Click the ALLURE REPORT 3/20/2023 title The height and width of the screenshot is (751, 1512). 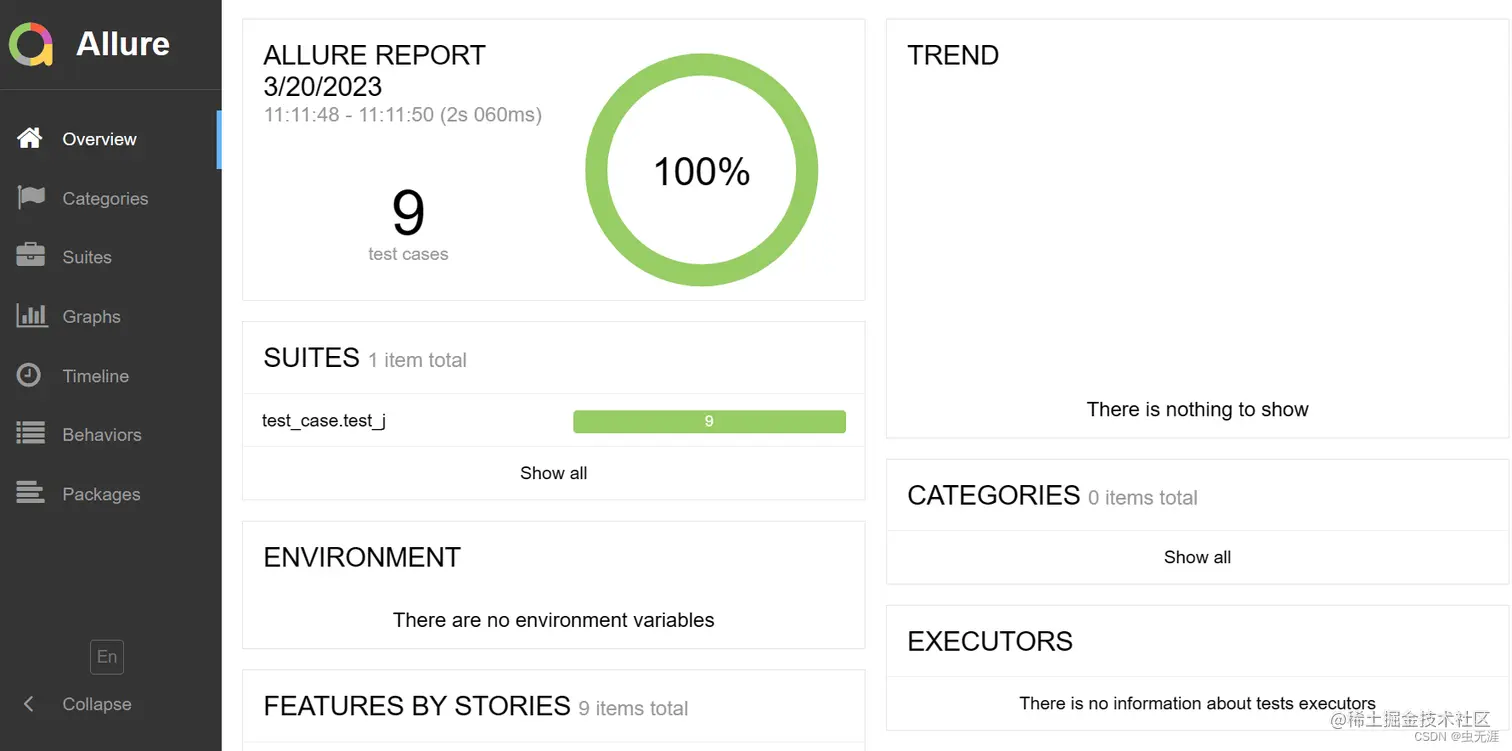[x=374, y=70]
